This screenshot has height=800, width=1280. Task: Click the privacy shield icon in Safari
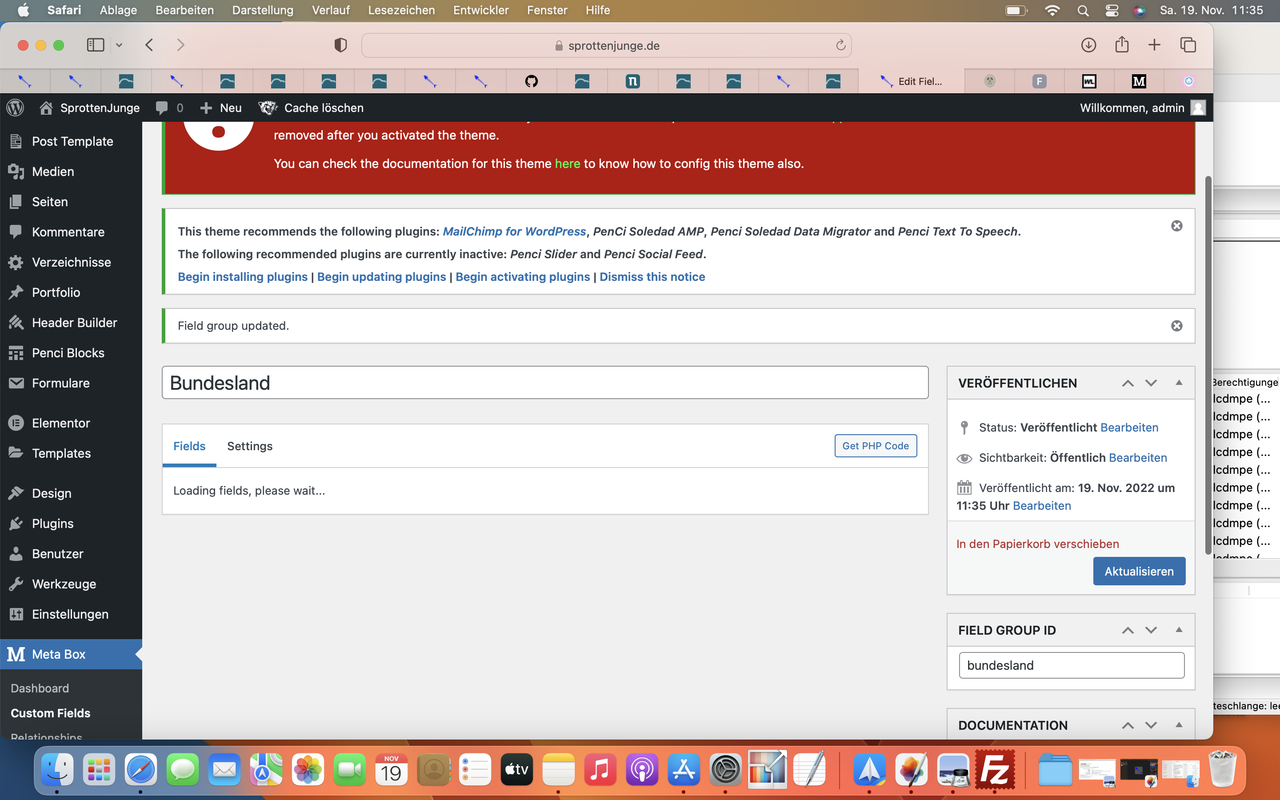coord(340,45)
